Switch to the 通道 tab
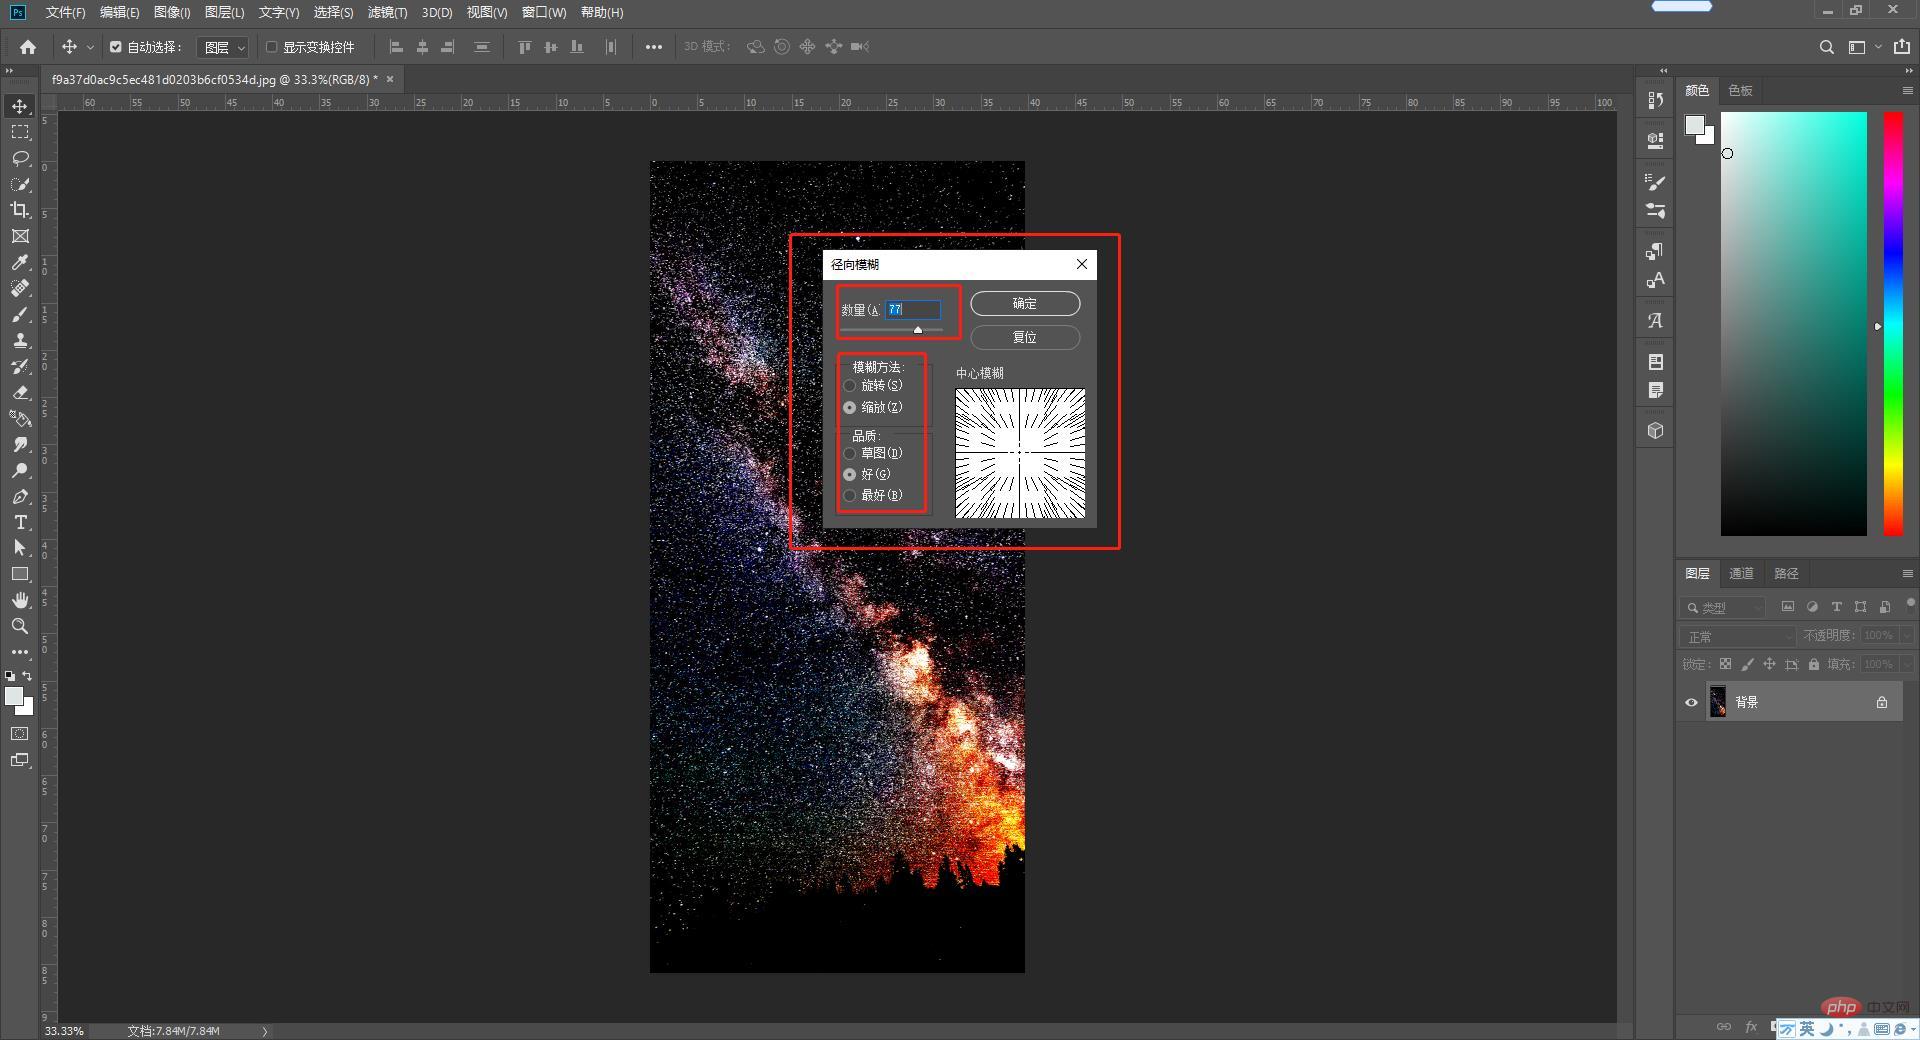The image size is (1920, 1040). point(1741,573)
